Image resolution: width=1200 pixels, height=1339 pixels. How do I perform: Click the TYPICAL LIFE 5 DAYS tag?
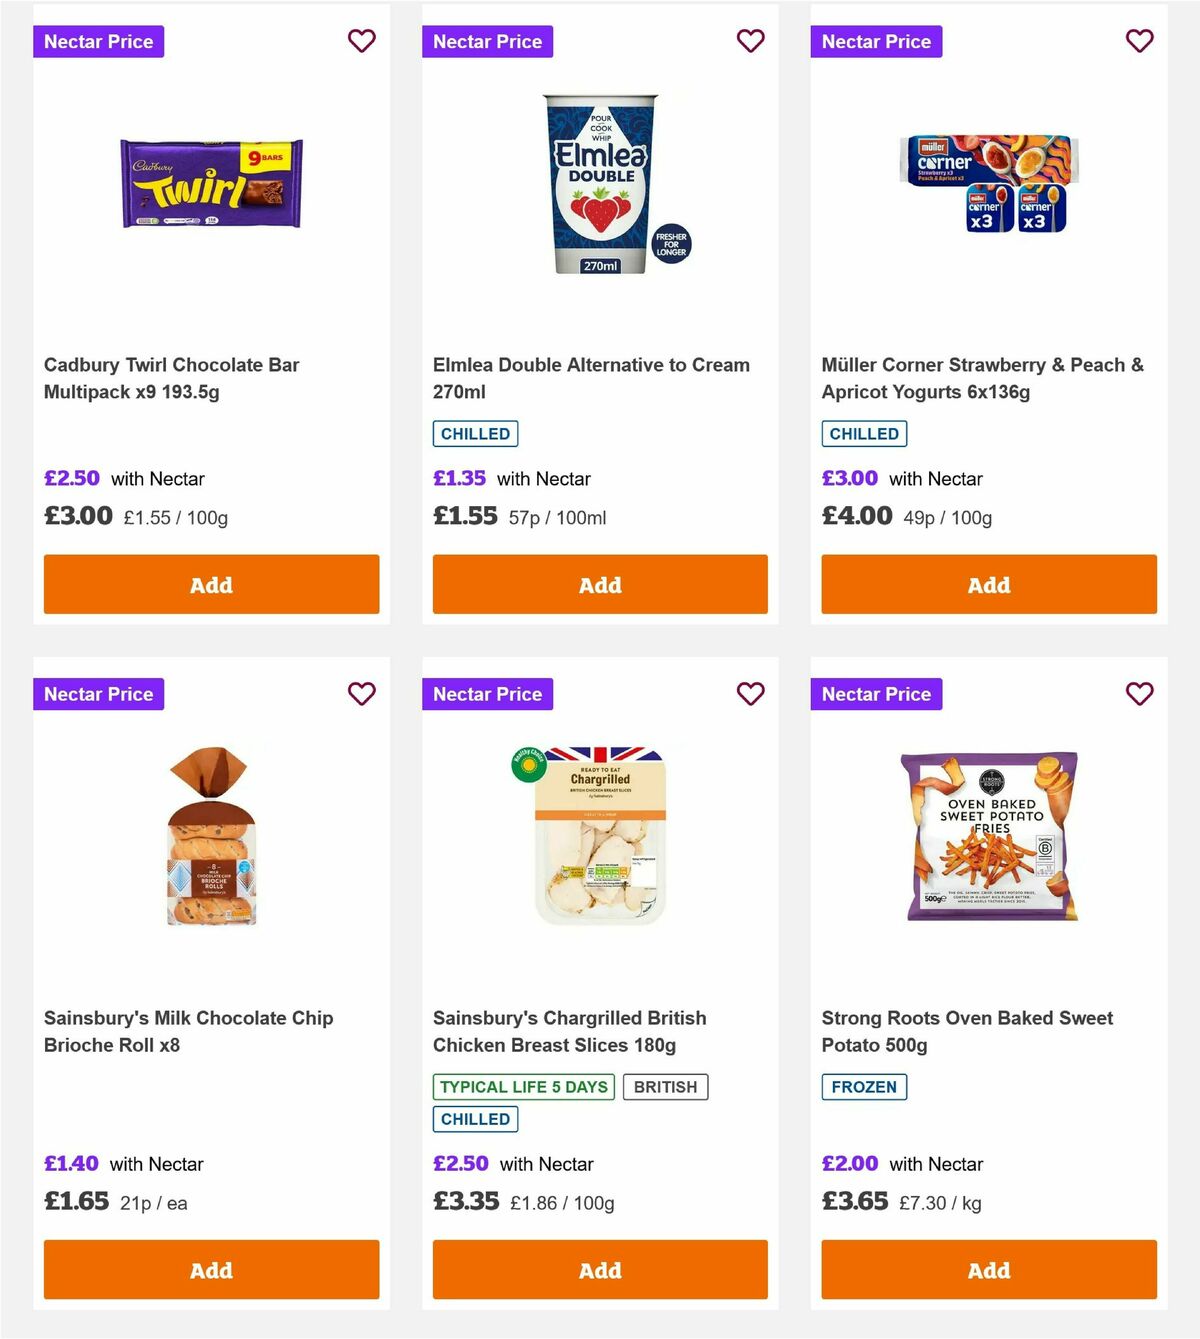point(523,1086)
